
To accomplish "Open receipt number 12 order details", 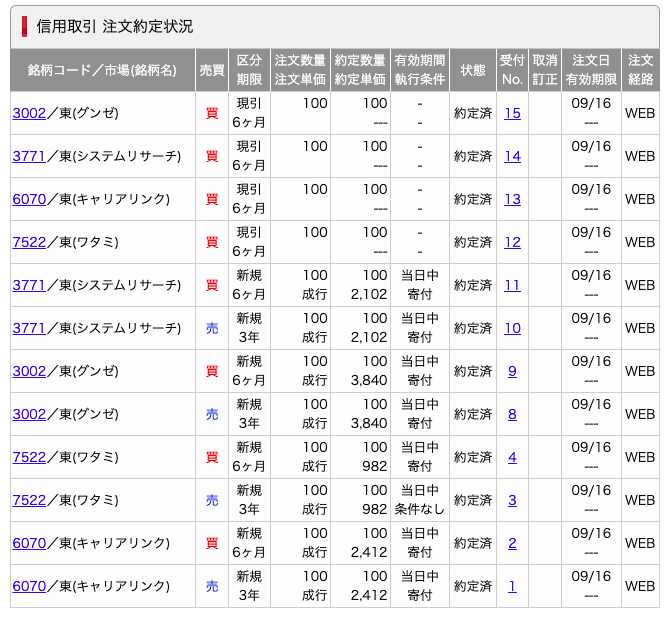I will point(512,242).
